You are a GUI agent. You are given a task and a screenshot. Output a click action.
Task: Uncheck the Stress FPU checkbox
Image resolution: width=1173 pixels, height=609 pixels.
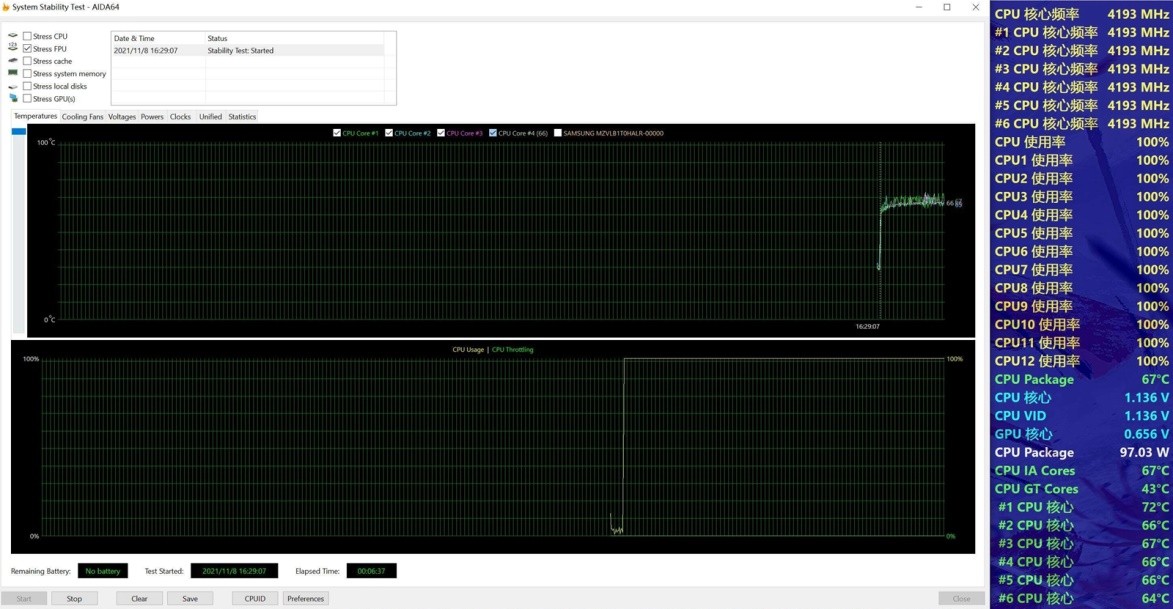tap(27, 49)
